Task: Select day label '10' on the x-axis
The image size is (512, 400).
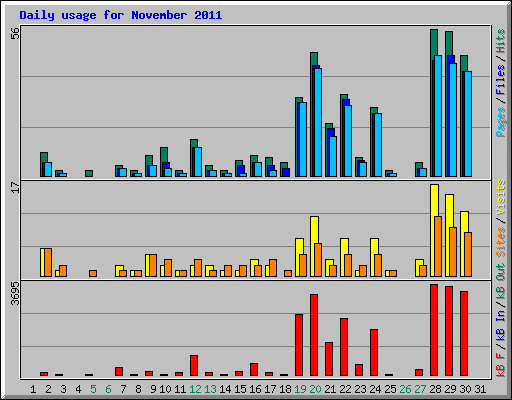Action: pyautogui.click(x=165, y=389)
